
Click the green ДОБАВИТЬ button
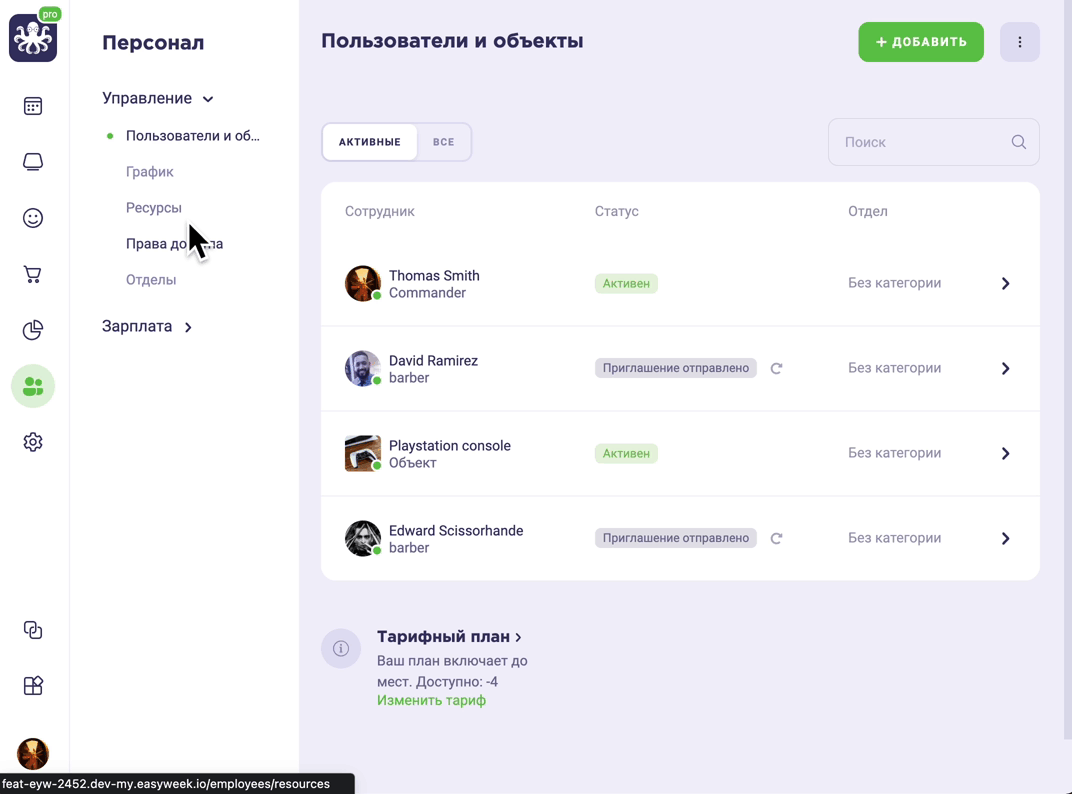point(921,42)
